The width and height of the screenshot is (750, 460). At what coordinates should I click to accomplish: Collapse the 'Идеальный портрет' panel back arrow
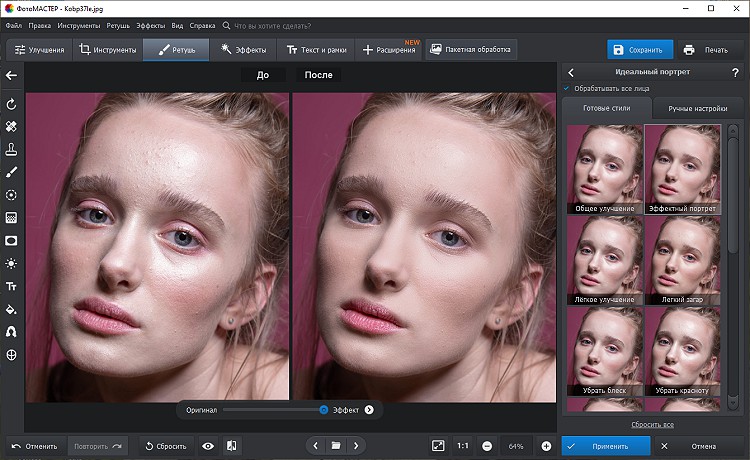pos(571,72)
